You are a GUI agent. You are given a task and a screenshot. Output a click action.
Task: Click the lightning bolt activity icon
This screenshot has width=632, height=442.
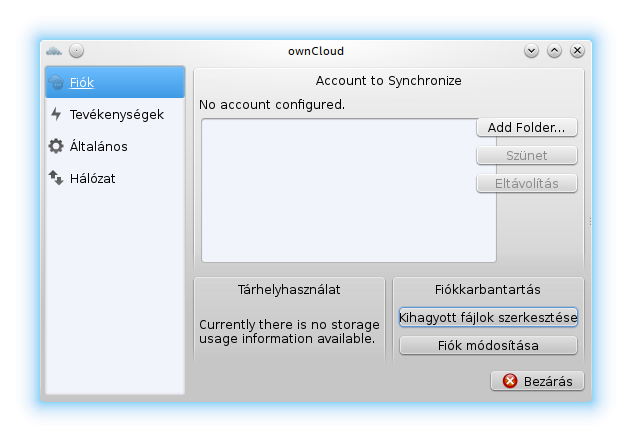point(56,114)
